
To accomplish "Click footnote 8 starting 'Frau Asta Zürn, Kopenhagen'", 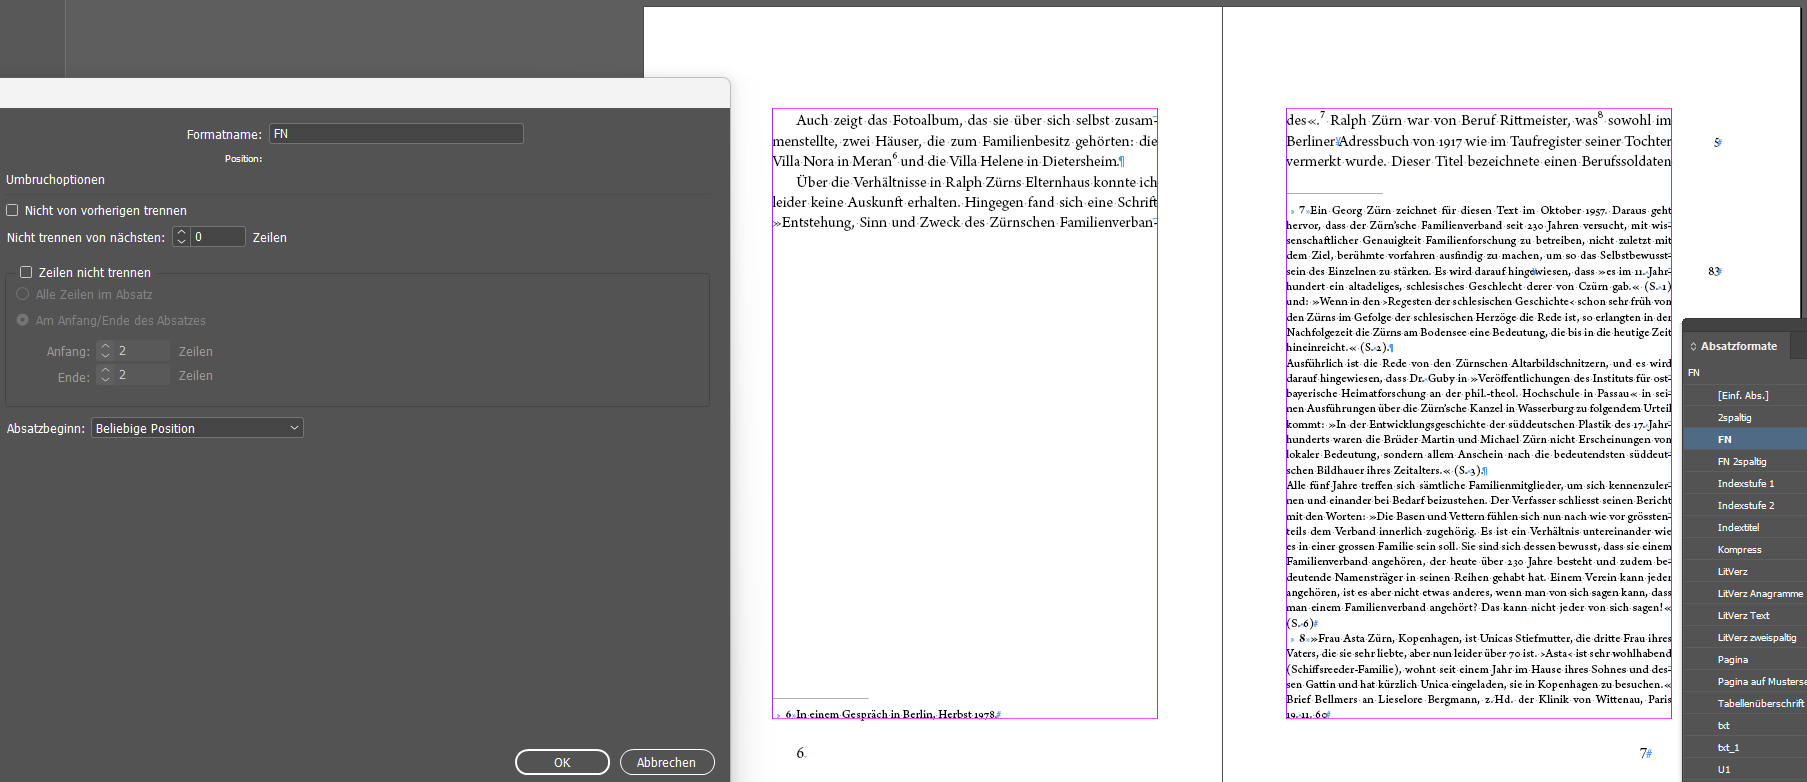I will pyautogui.click(x=1393, y=638).
